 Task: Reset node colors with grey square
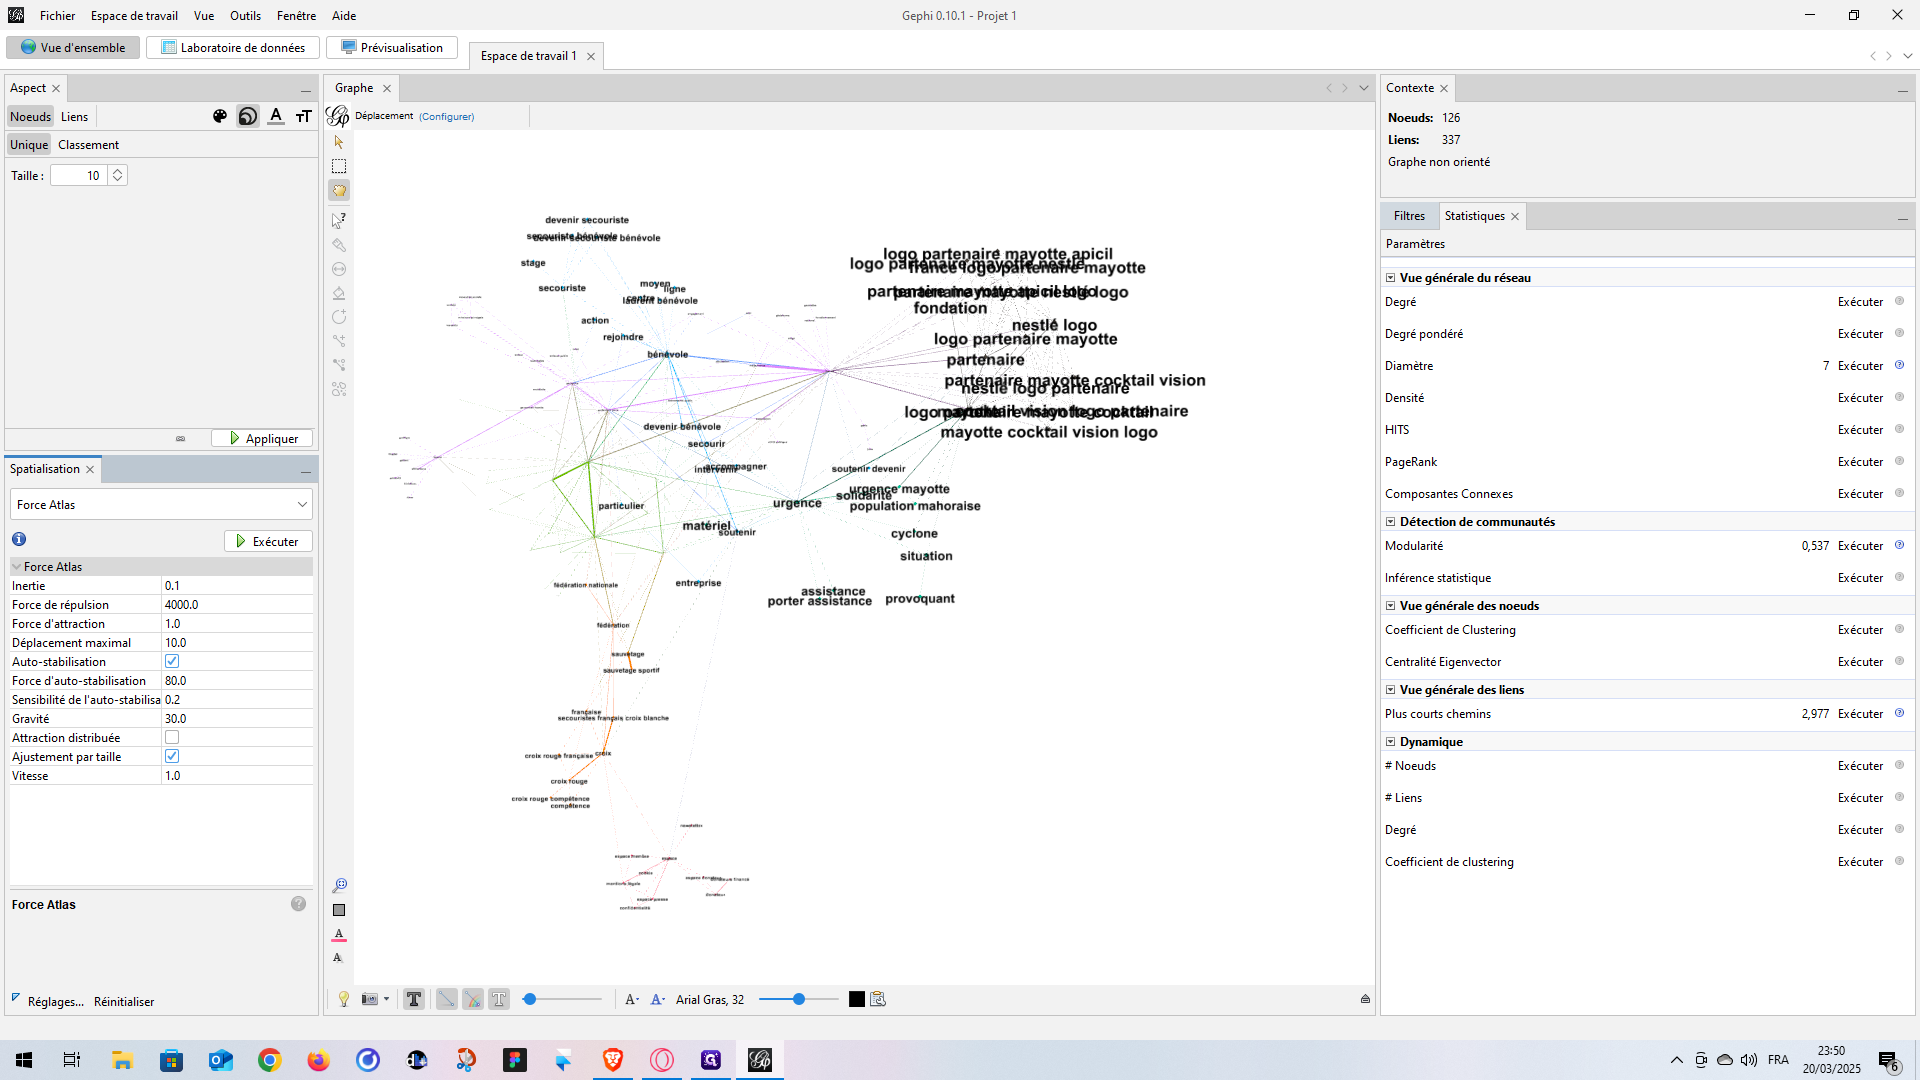(339, 910)
